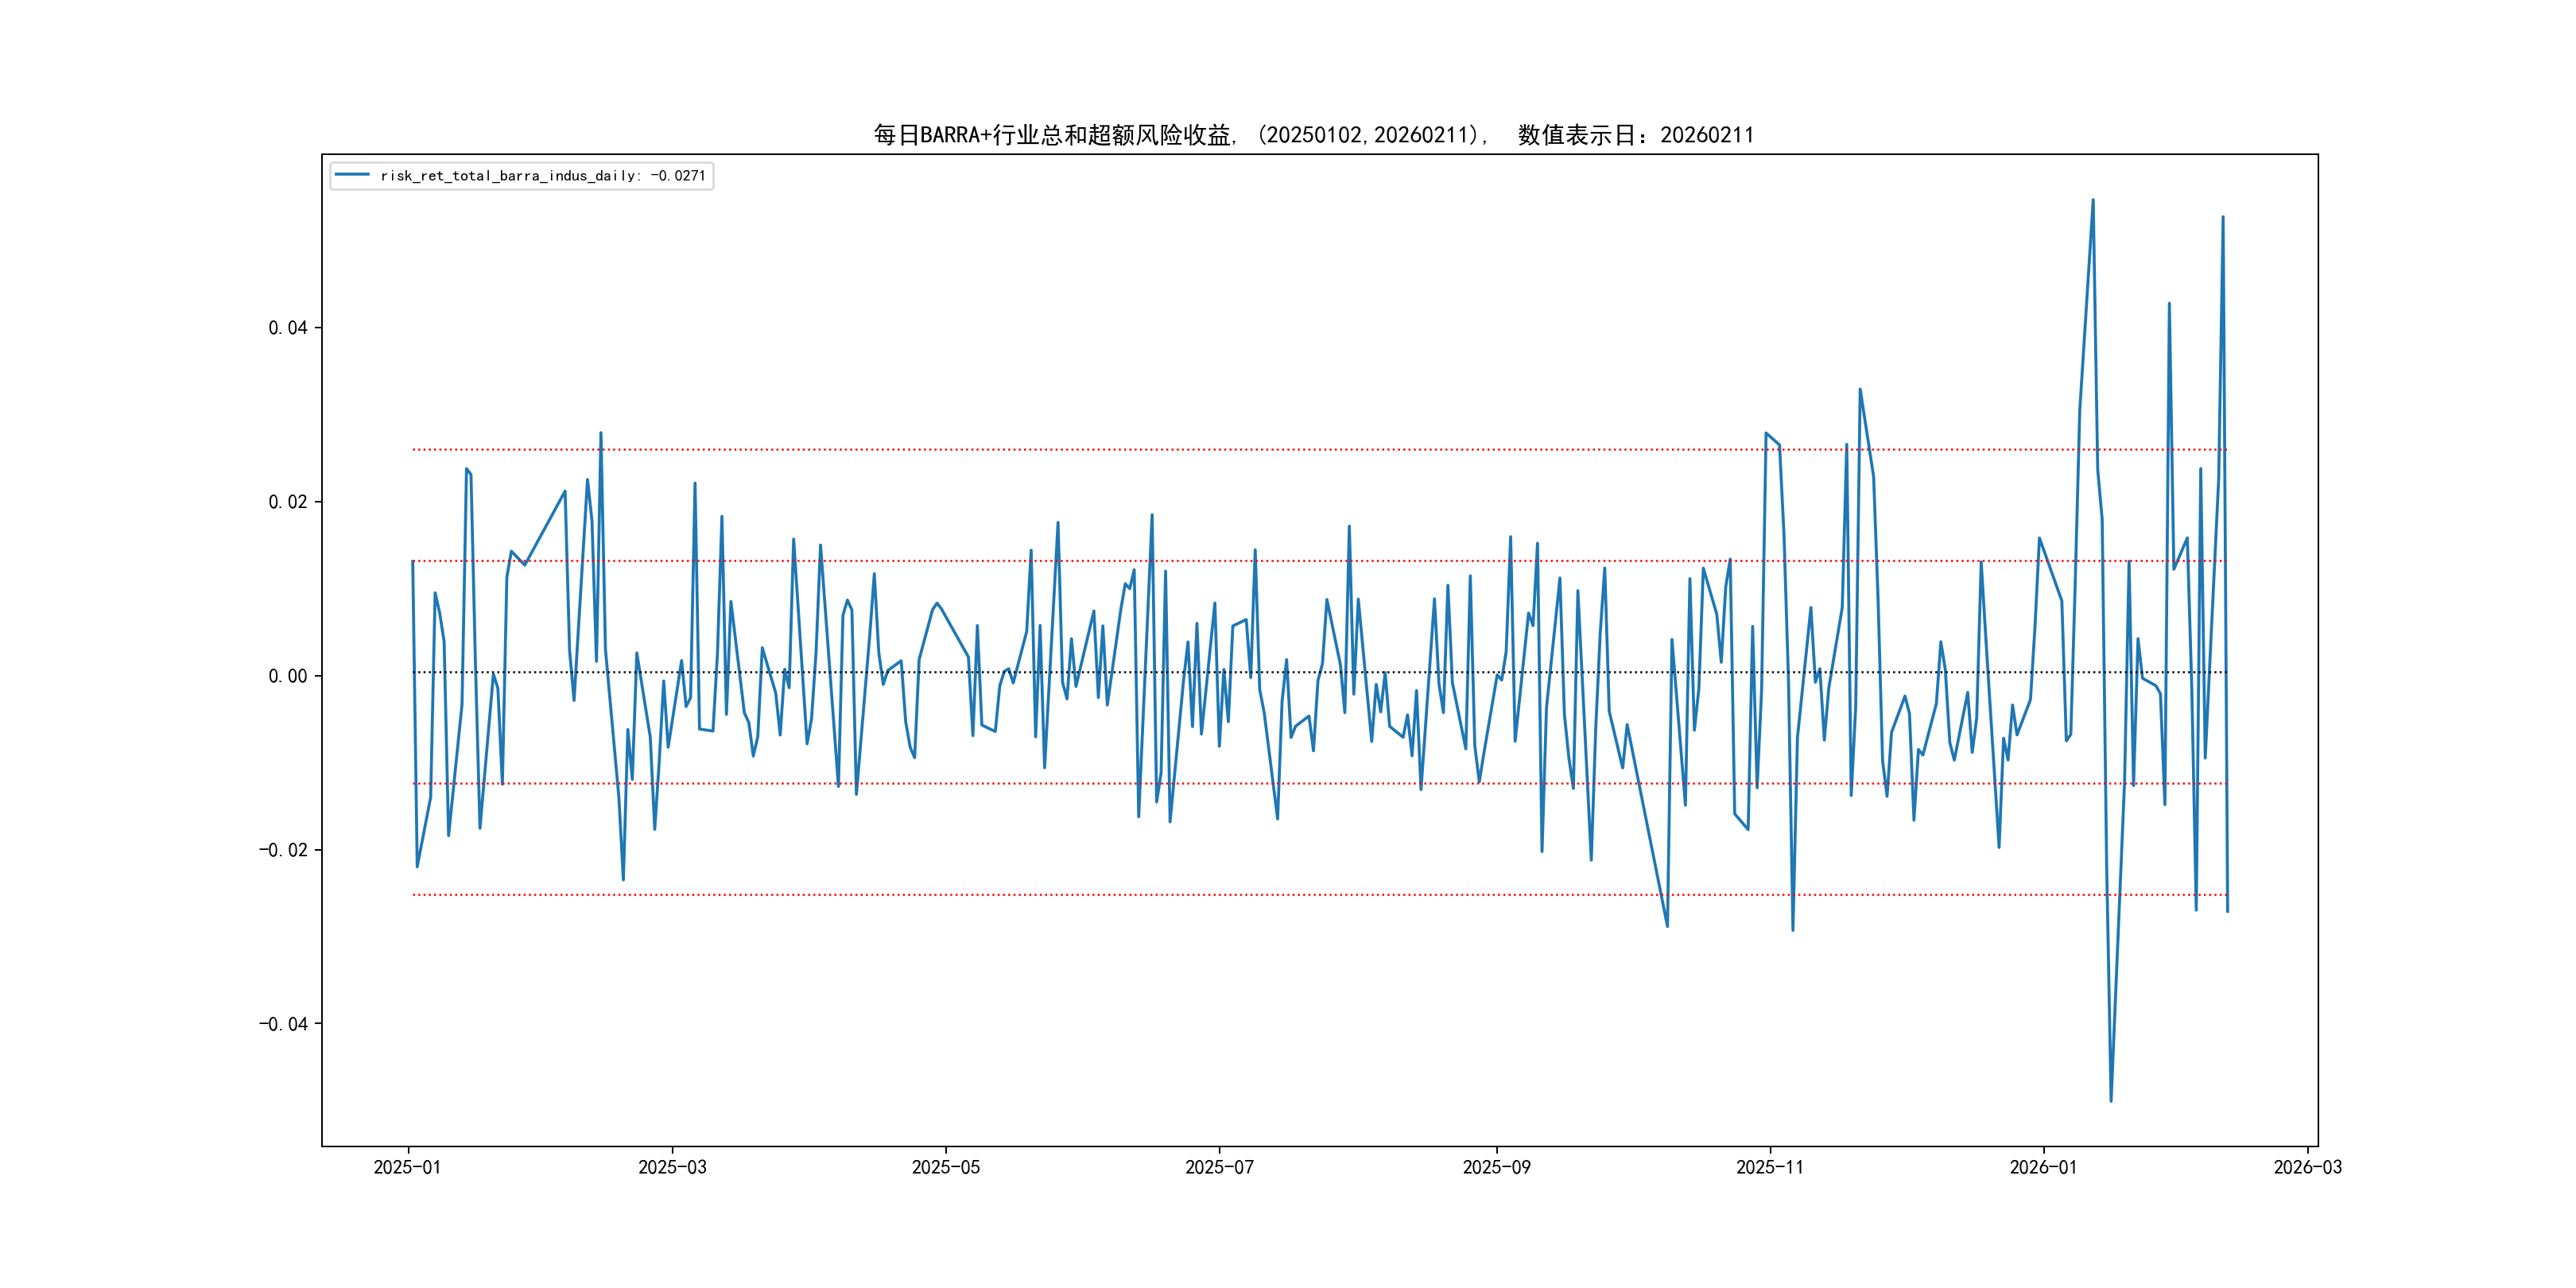Click the bottom red dotted threshold line
This screenshot has width=2576, height=1288.
coord(1000,895)
